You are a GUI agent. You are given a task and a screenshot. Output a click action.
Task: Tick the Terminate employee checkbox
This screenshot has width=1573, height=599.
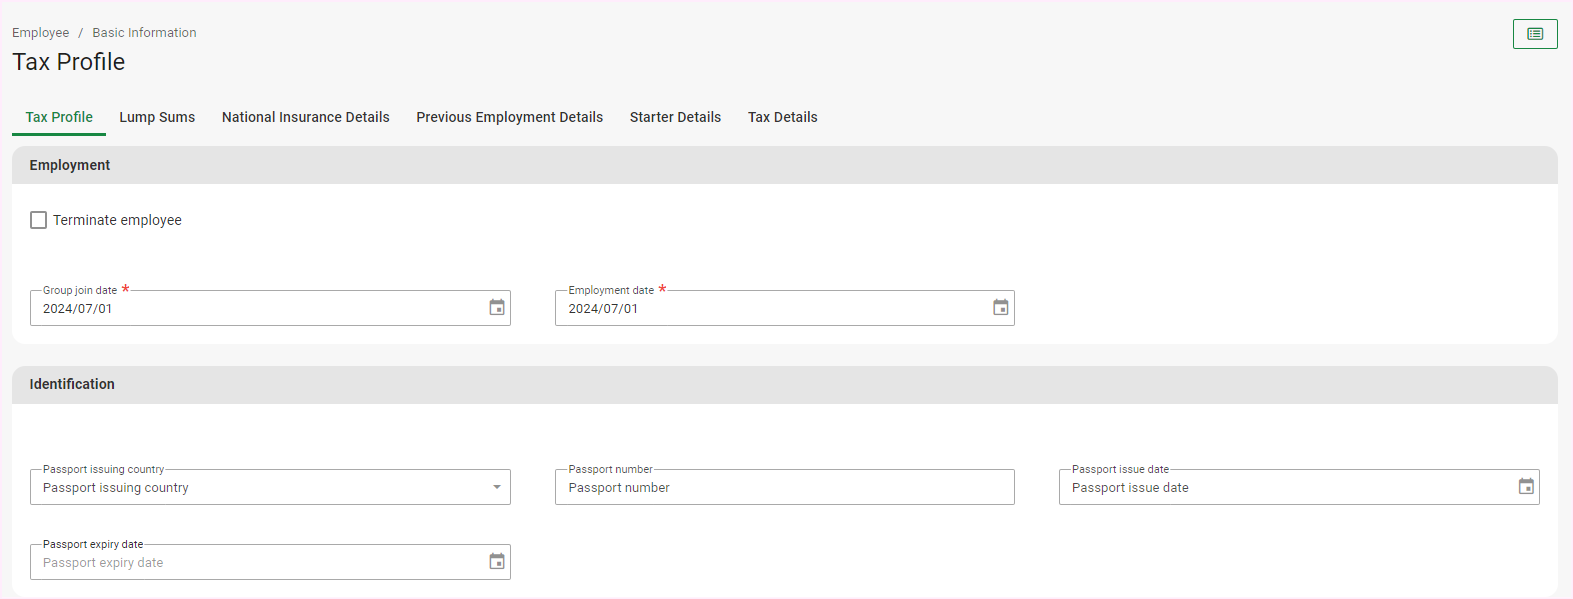click(39, 220)
